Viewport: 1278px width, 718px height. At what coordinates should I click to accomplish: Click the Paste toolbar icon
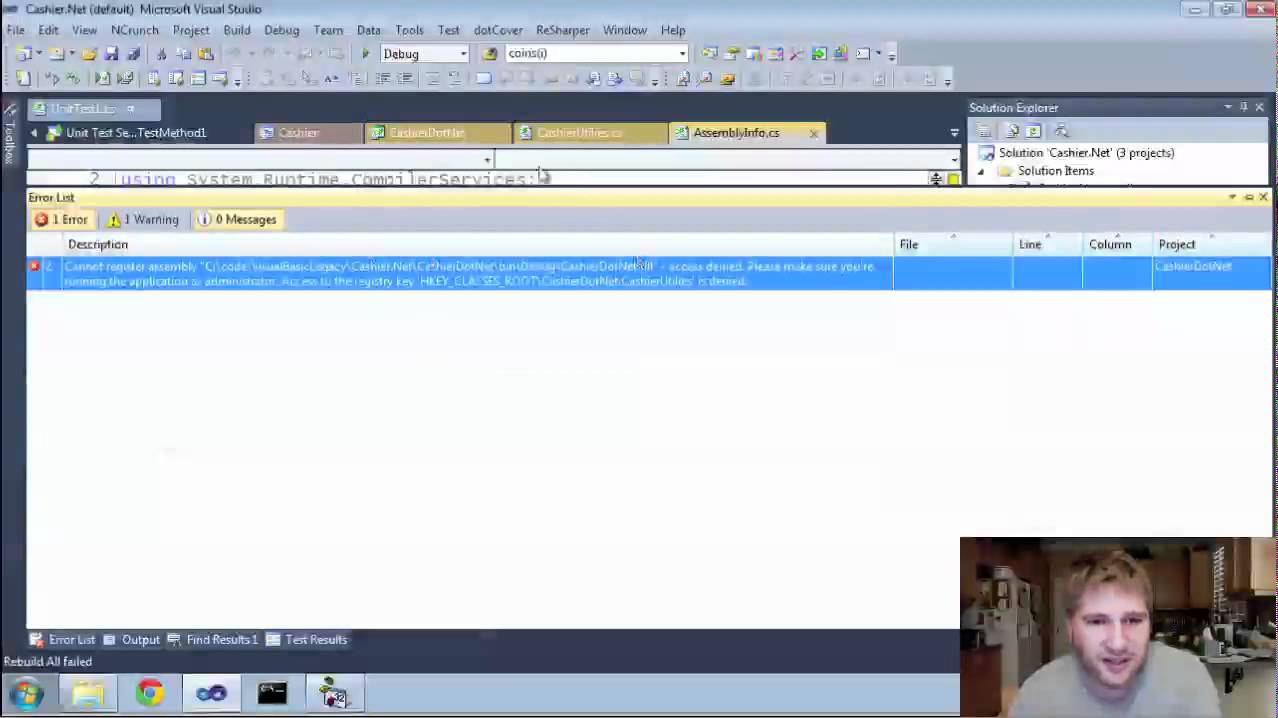[205, 54]
